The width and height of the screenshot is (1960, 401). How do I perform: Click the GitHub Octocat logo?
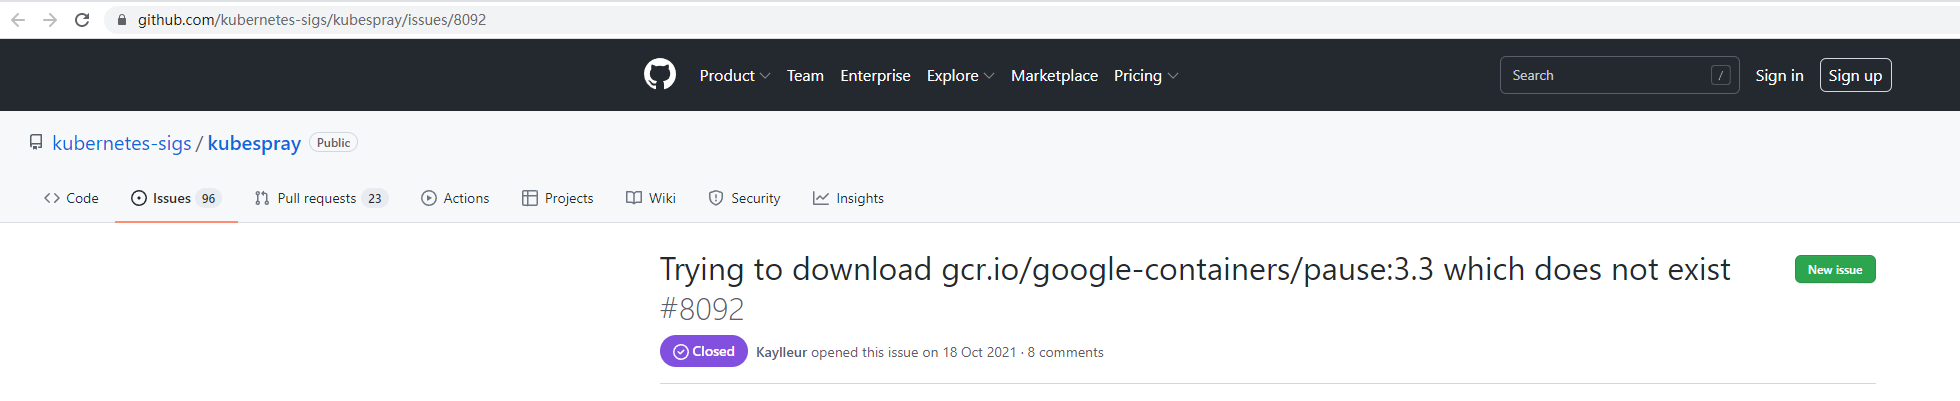coord(660,75)
